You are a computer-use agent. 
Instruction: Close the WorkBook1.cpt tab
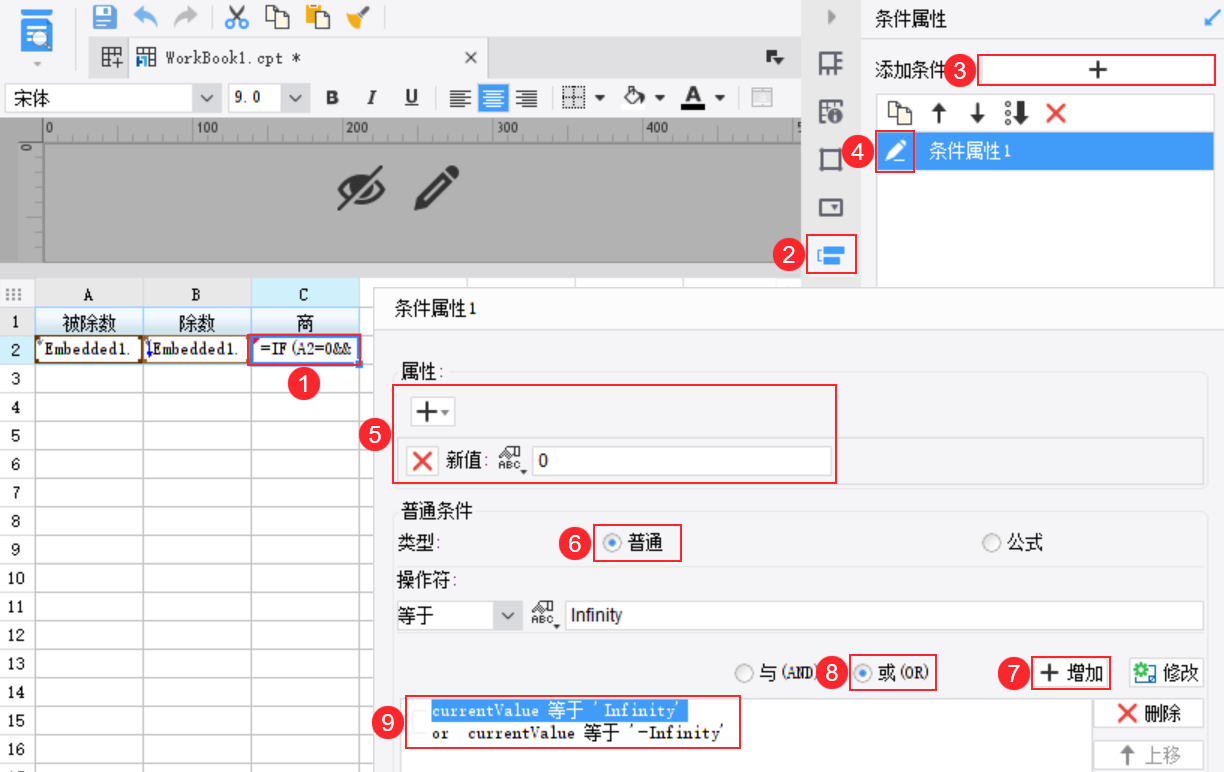click(x=470, y=58)
